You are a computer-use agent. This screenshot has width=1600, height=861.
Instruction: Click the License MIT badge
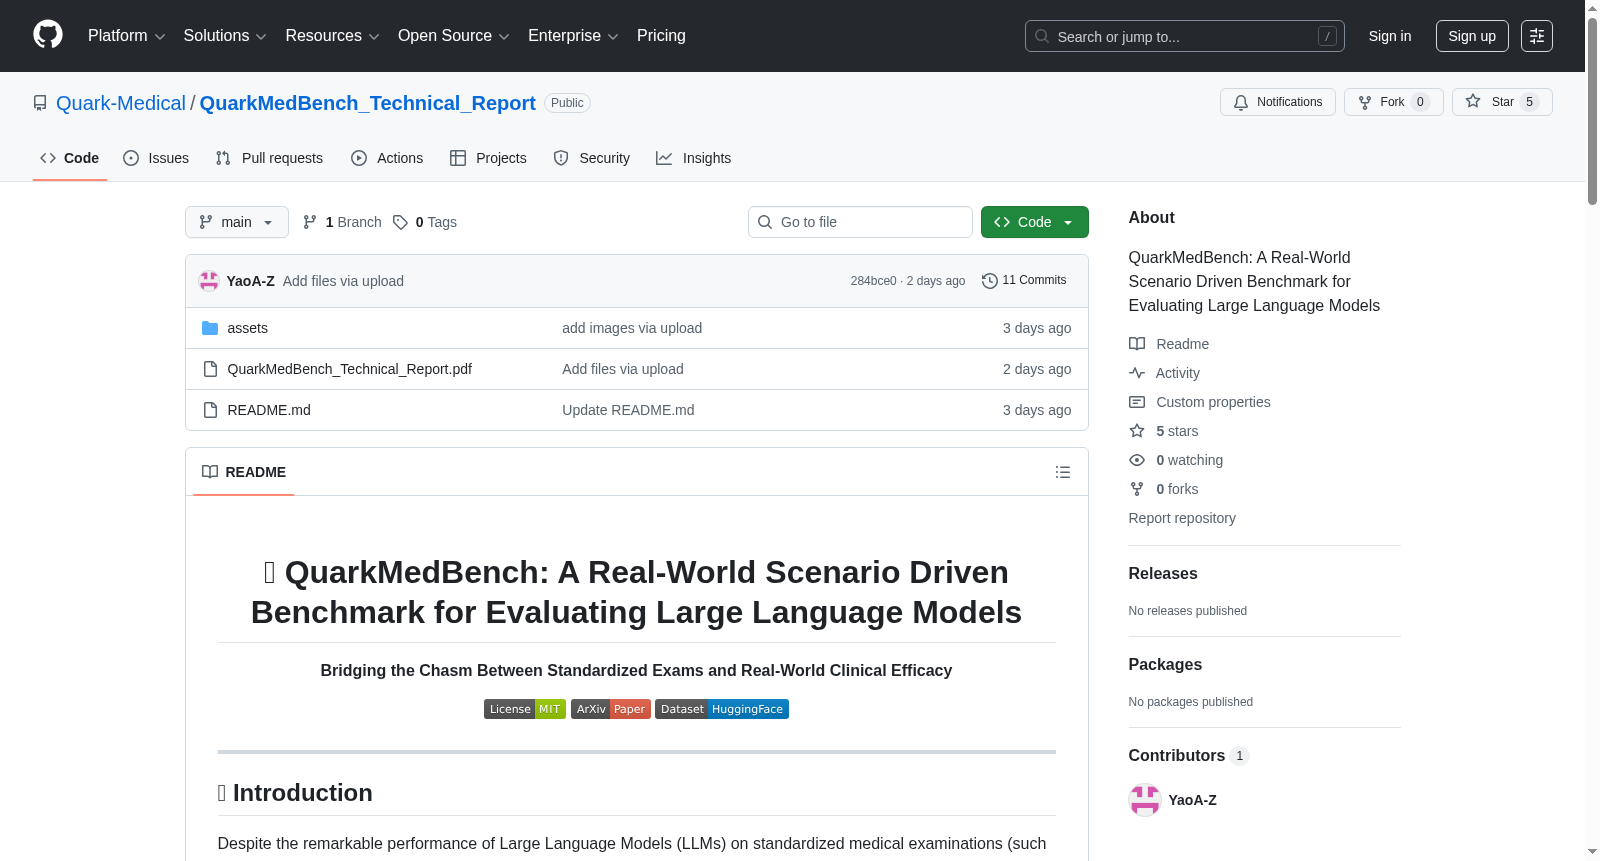click(525, 709)
